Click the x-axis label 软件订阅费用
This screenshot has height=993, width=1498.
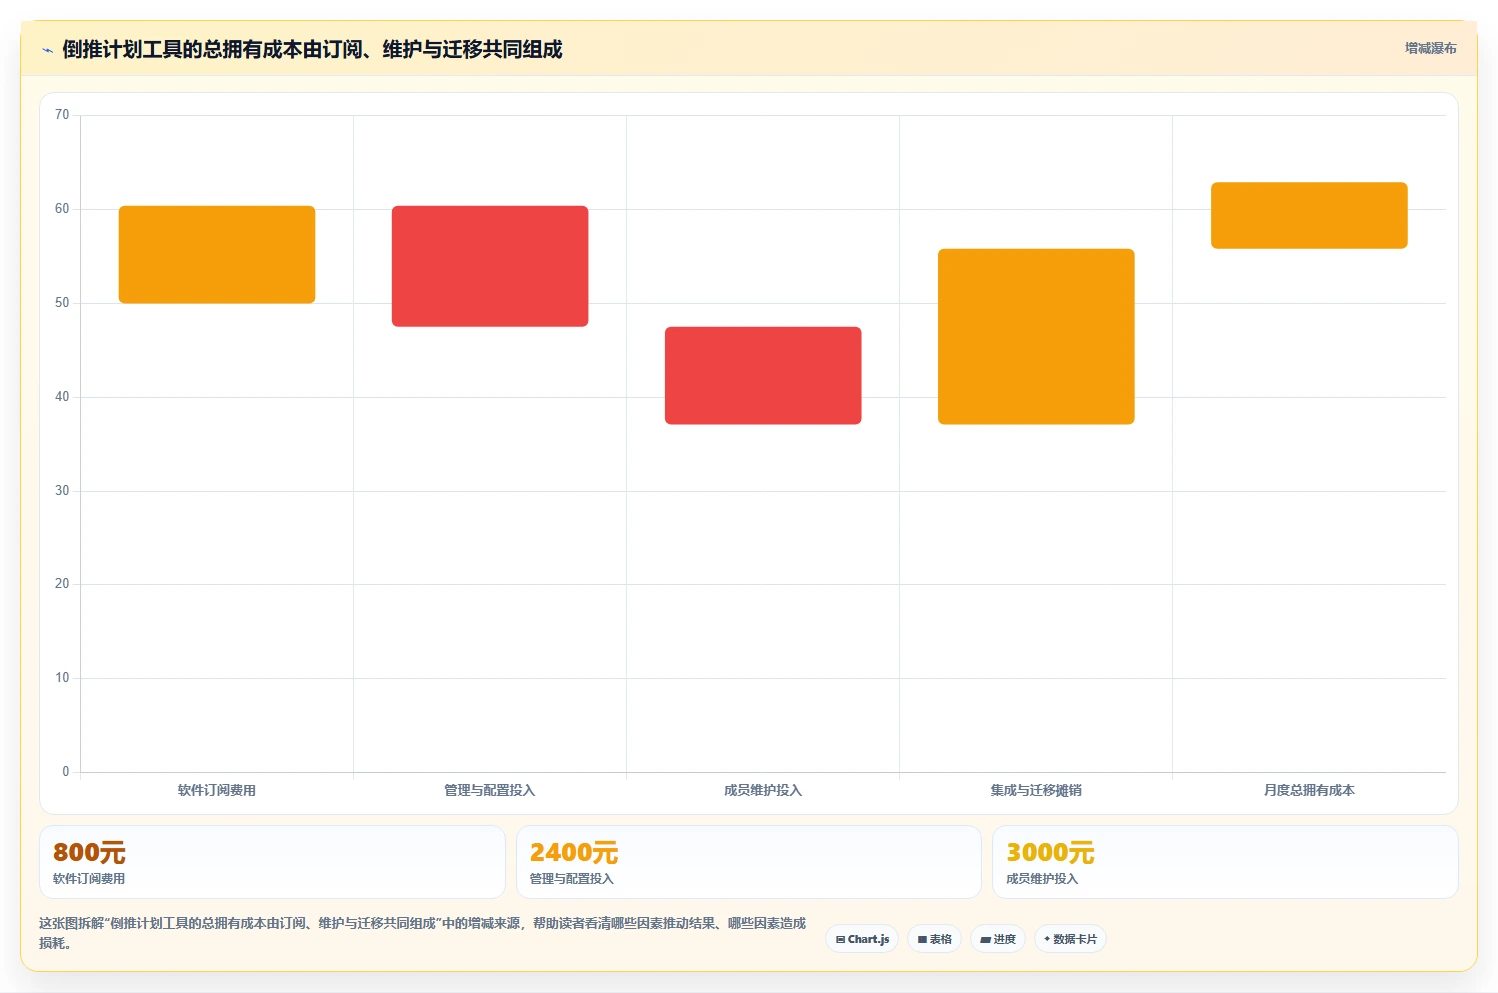[x=217, y=790]
